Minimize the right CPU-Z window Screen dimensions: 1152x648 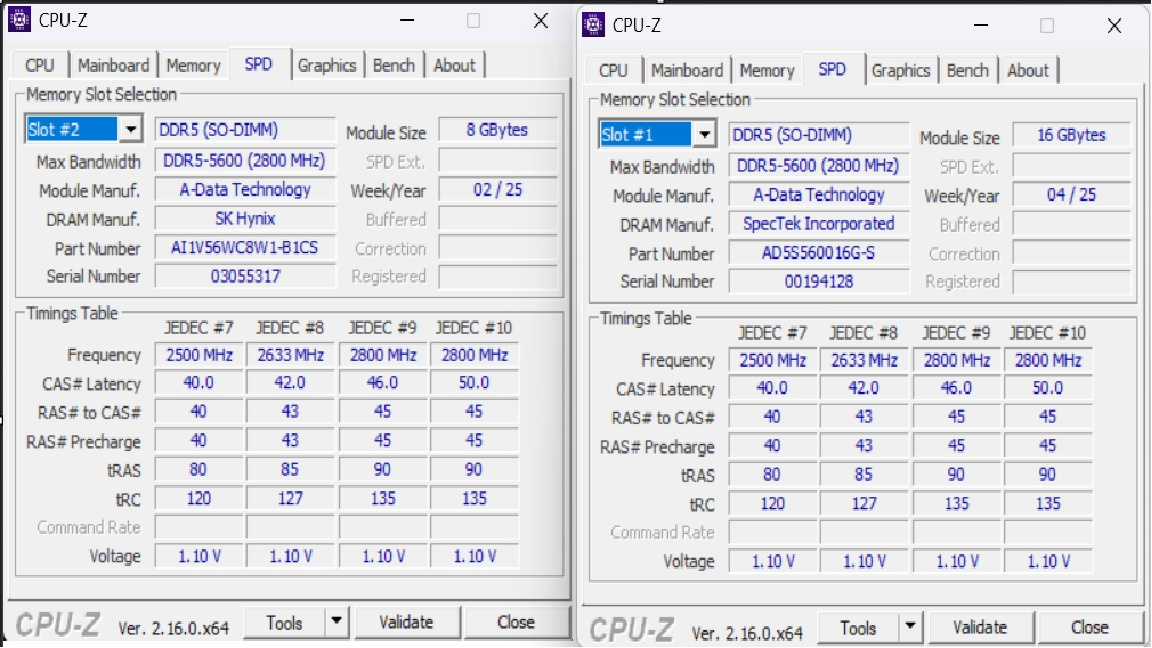tap(981, 26)
